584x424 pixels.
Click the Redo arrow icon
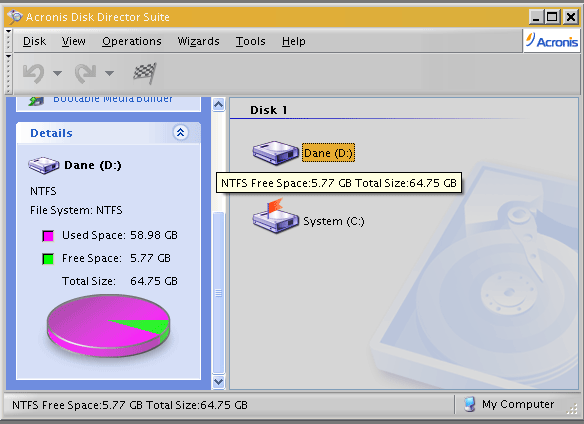click(x=85, y=73)
